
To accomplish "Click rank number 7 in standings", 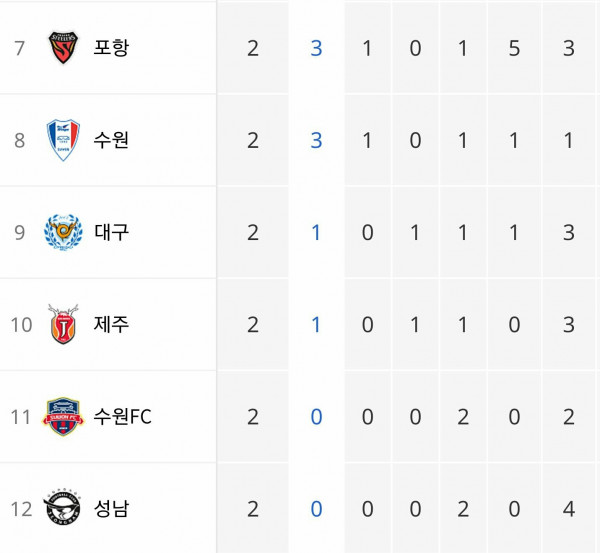I will (20, 48).
